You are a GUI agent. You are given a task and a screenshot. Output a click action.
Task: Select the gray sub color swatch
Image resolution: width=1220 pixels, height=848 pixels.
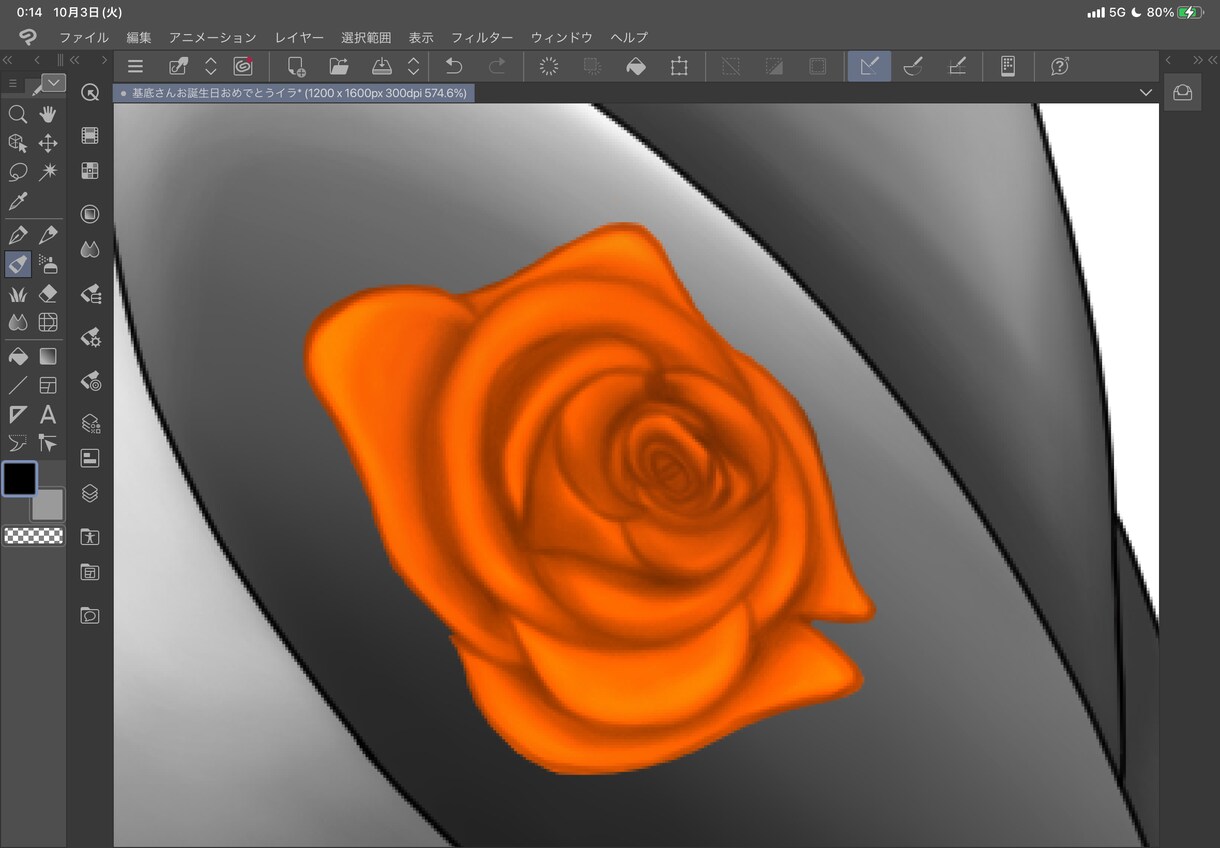(x=49, y=505)
